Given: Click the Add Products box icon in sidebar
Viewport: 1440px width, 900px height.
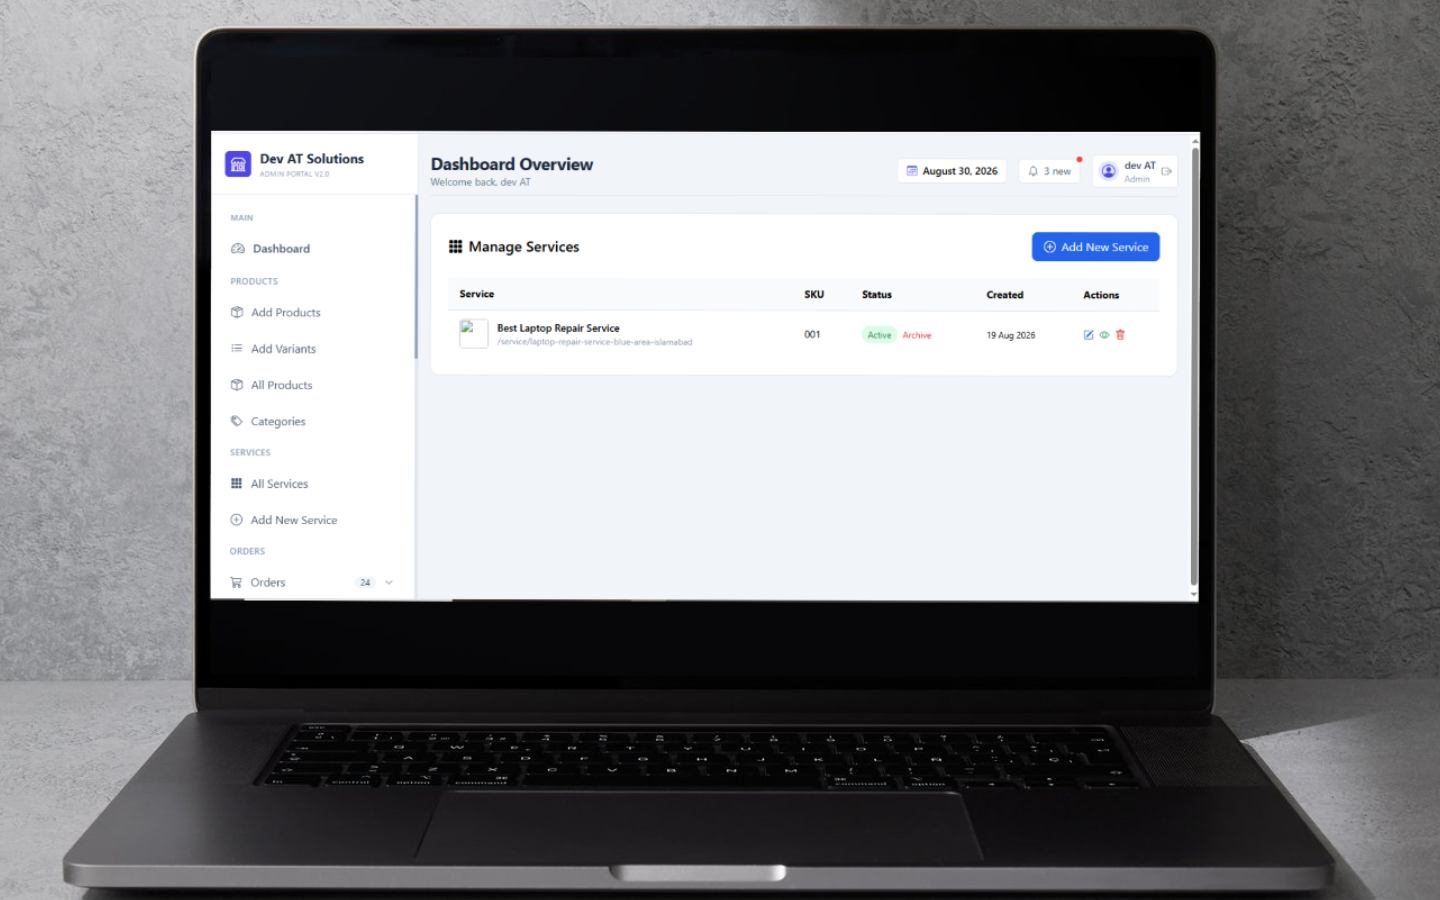Looking at the screenshot, I should (x=237, y=312).
